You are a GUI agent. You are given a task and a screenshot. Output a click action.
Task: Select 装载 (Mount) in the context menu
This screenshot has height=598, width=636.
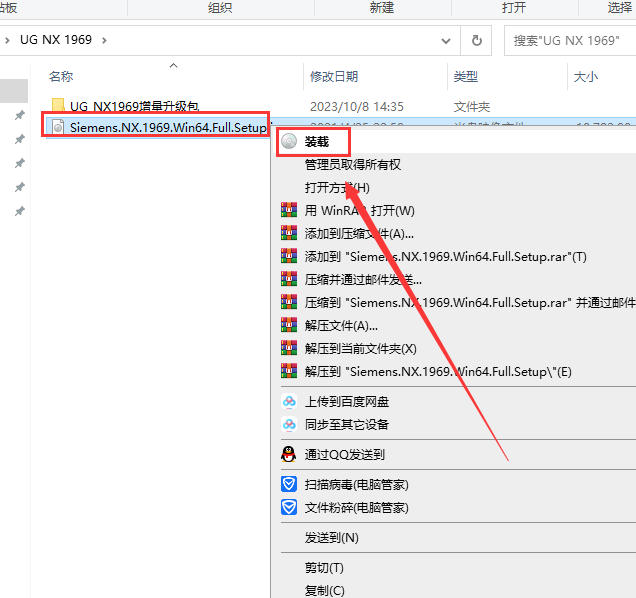point(316,142)
